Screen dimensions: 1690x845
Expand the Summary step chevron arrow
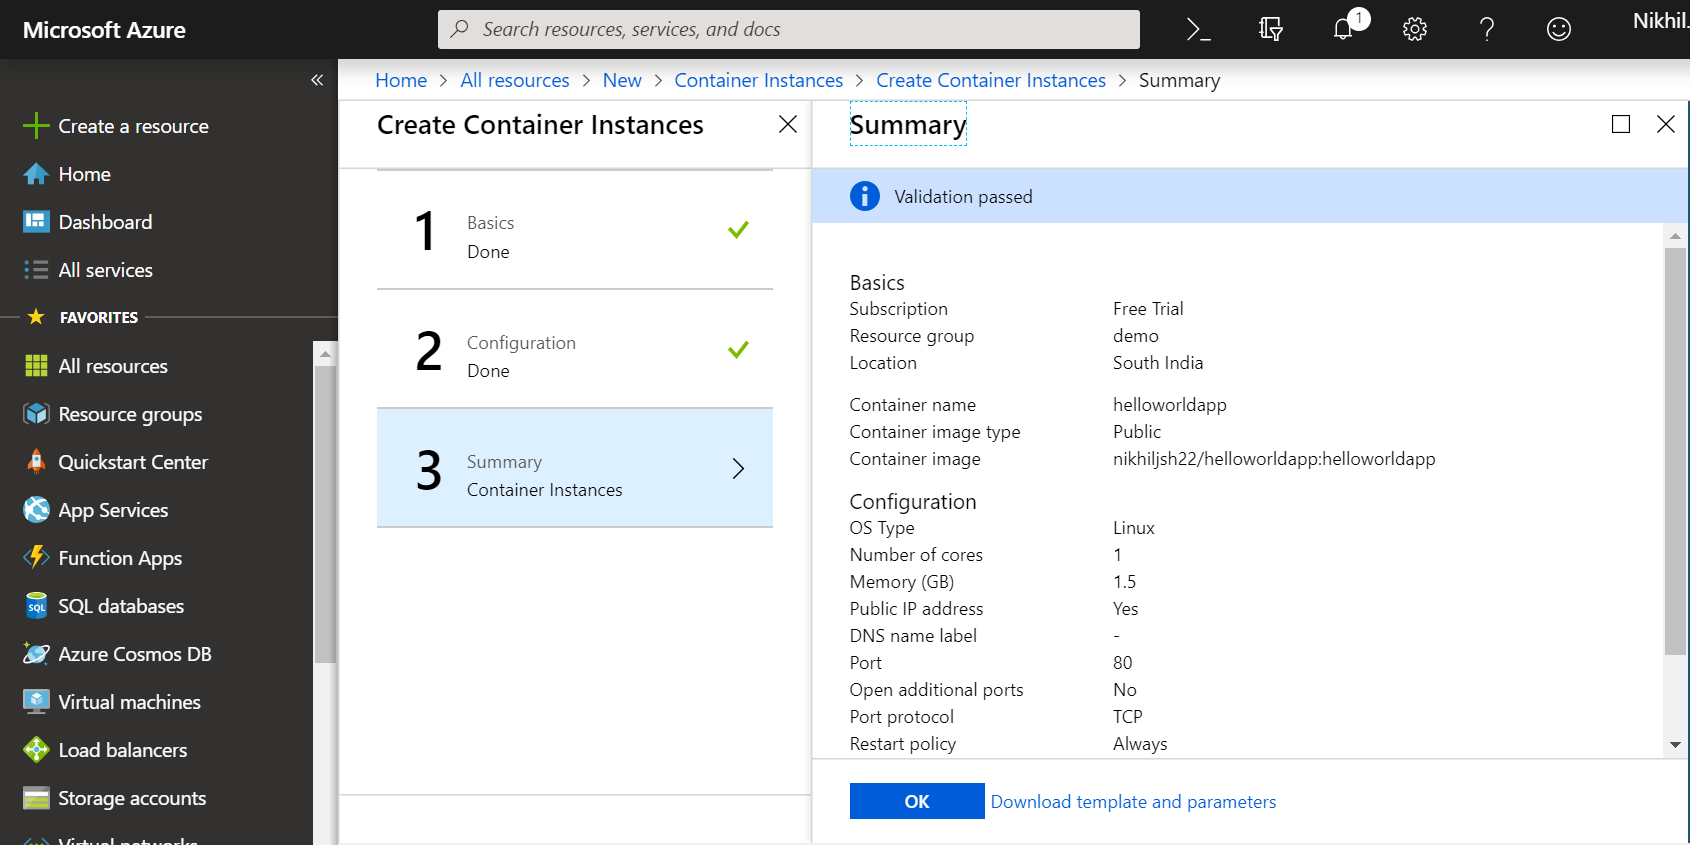pyautogui.click(x=738, y=468)
